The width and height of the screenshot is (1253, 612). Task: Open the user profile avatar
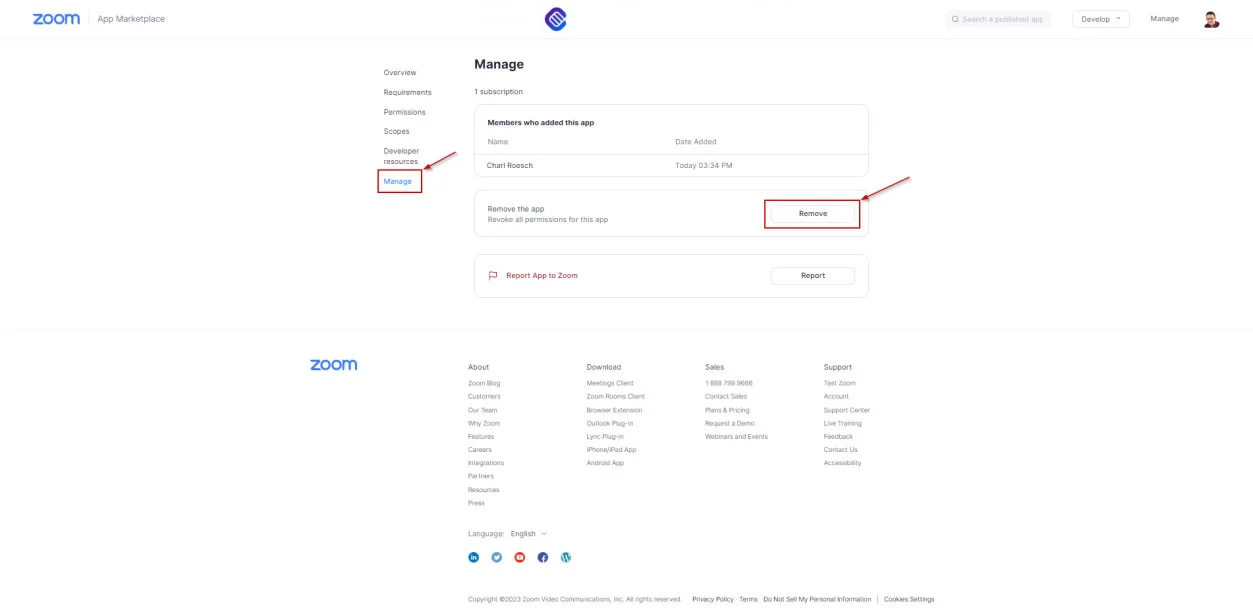[x=1211, y=19]
